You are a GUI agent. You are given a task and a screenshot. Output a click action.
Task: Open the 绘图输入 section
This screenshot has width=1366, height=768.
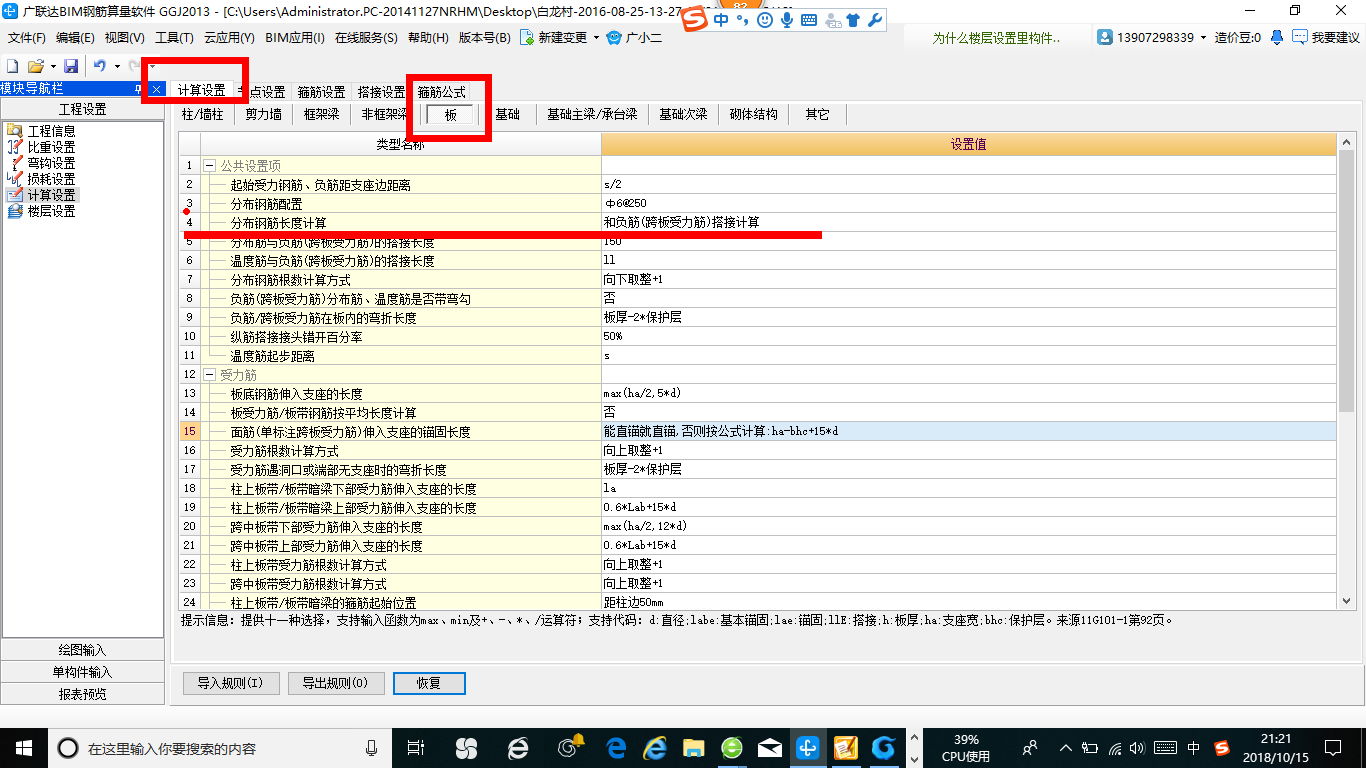point(82,650)
